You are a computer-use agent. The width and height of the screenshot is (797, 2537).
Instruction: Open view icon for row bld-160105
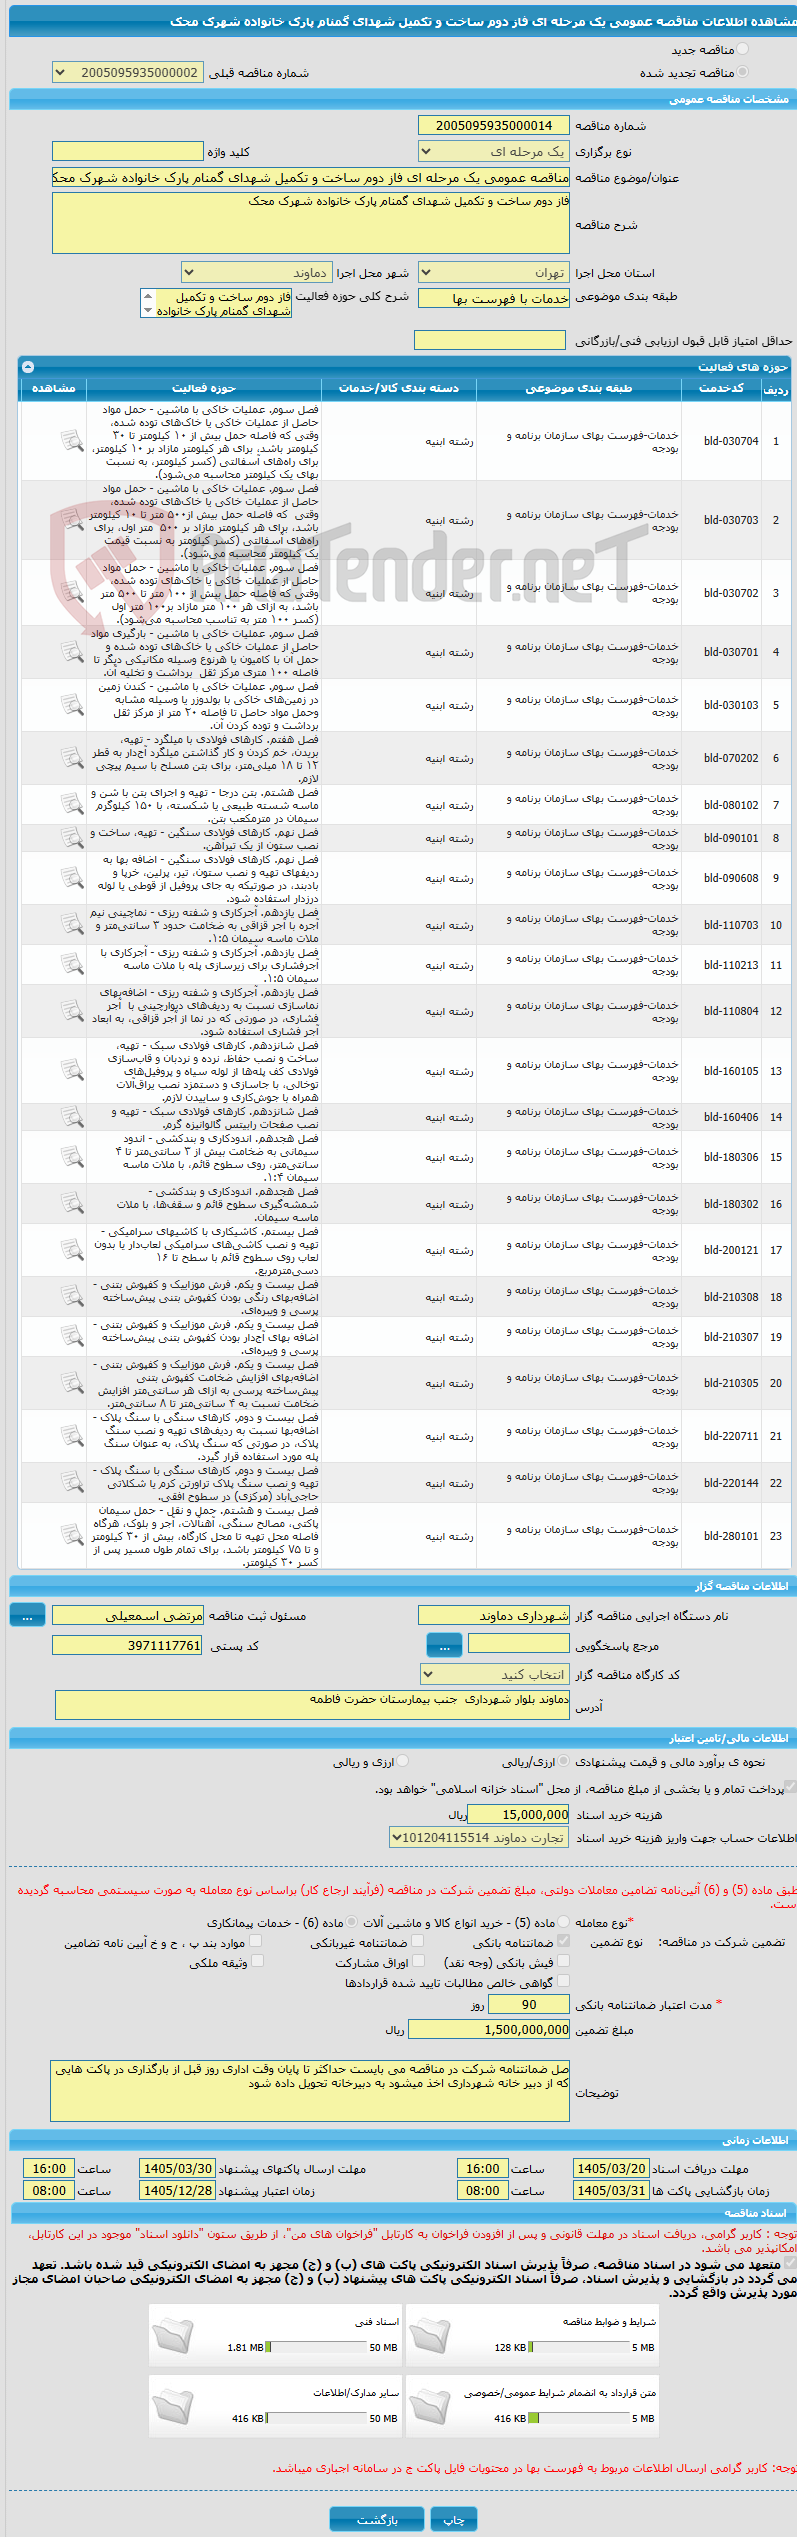[72, 1071]
